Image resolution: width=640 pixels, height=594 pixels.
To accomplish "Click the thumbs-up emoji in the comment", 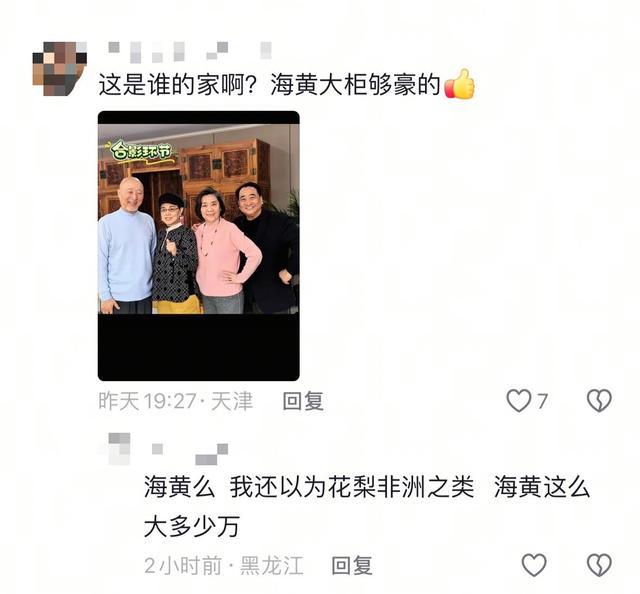I will [x=460, y=84].
